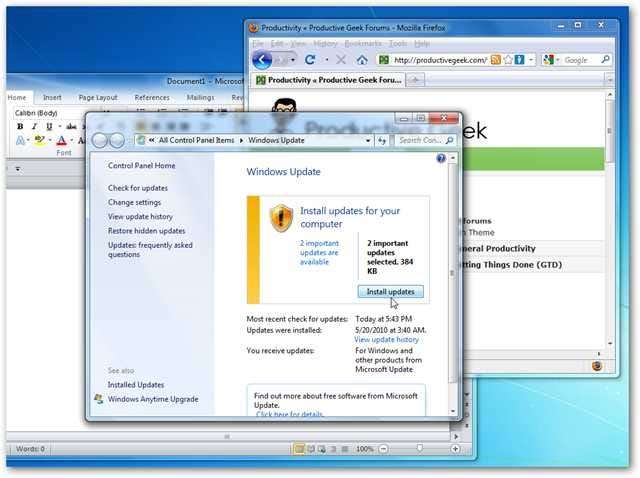The image size is (640, 478).
Task: Open Restore hidden updates link
Action: coord(147,231)
